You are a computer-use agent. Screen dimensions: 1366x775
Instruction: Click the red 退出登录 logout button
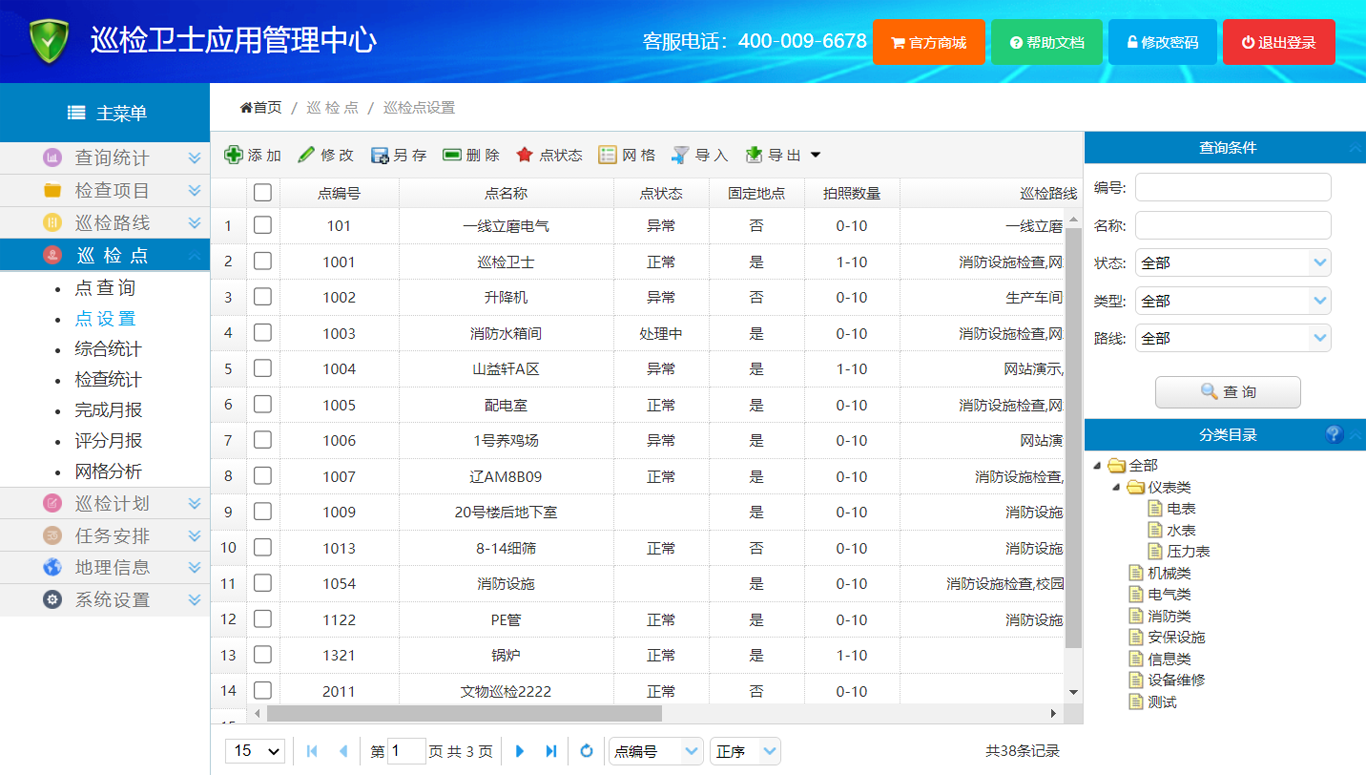(x=1278, y=42)
